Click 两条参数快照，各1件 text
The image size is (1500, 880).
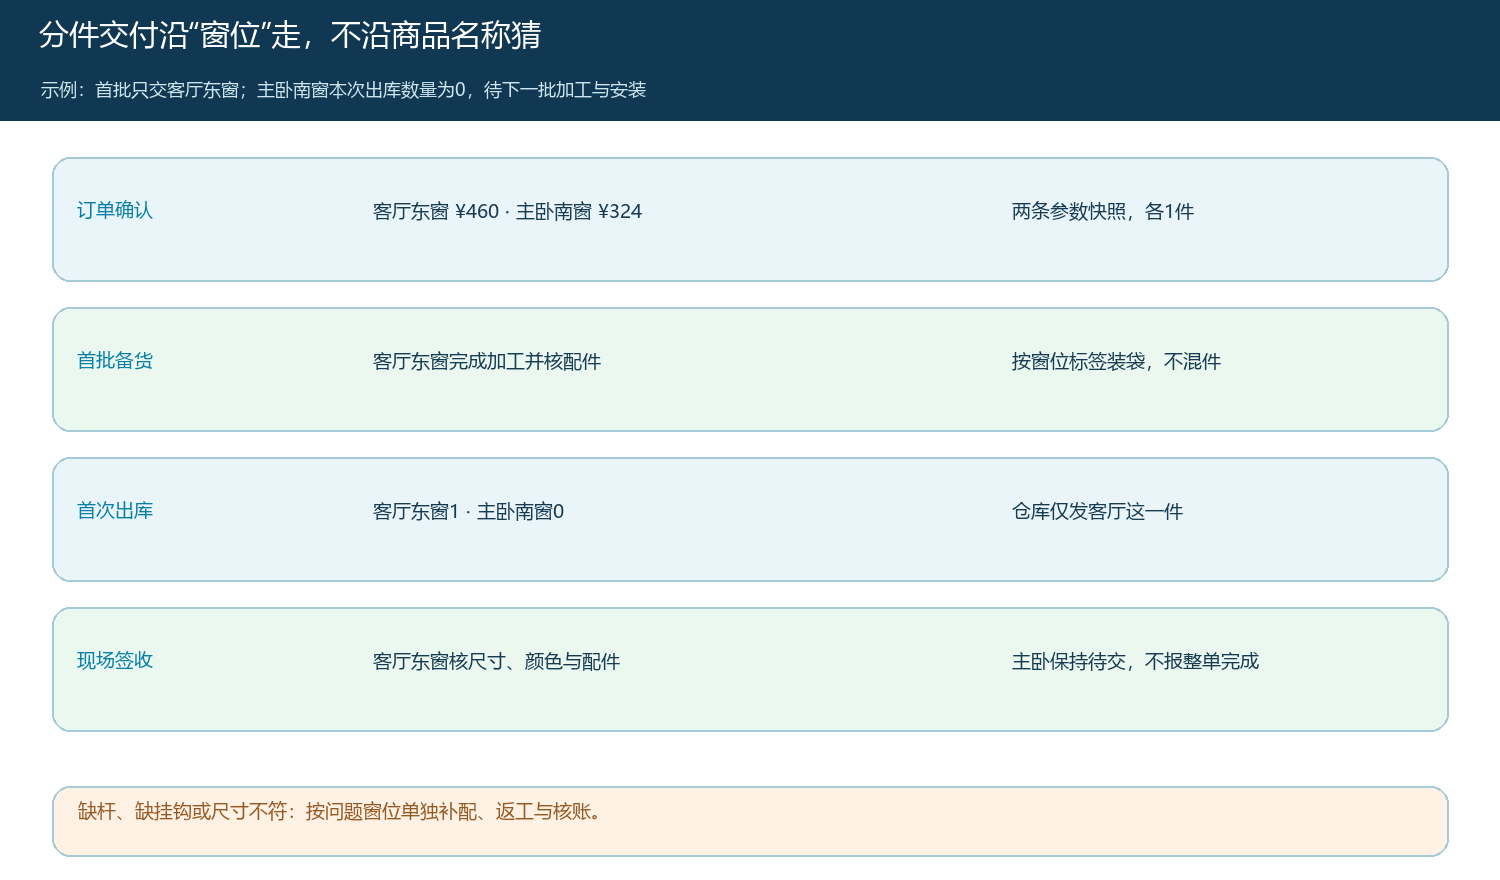pos(1103,212)
